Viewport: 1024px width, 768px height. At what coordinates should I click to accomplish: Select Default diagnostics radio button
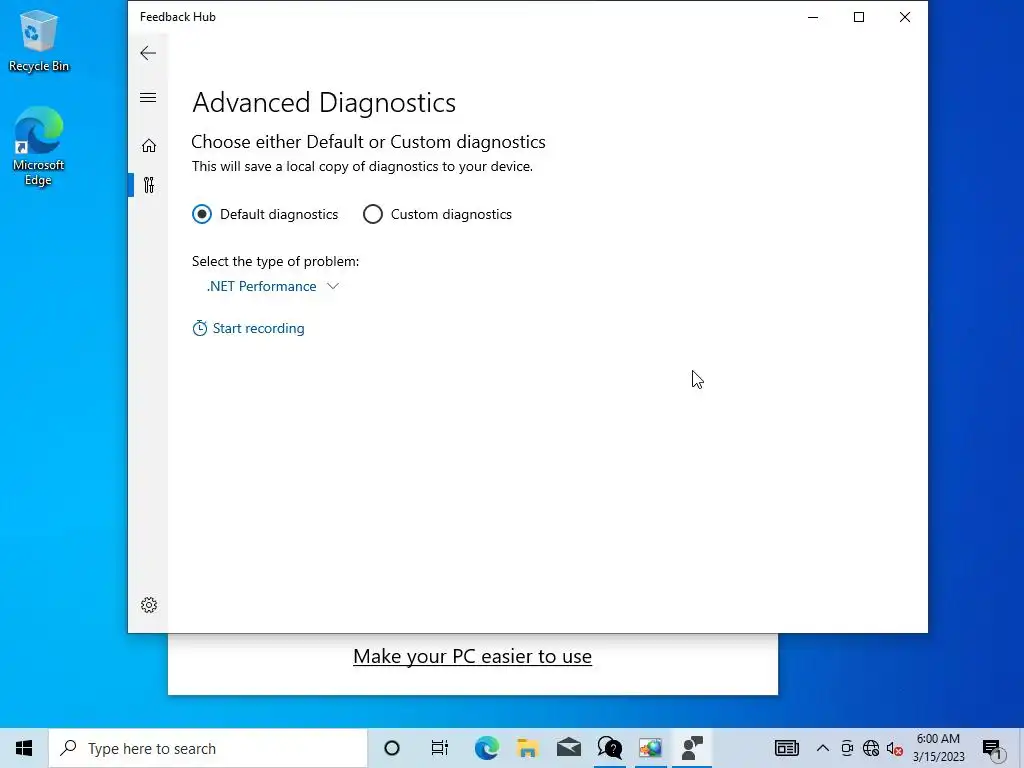coord(202,214)
